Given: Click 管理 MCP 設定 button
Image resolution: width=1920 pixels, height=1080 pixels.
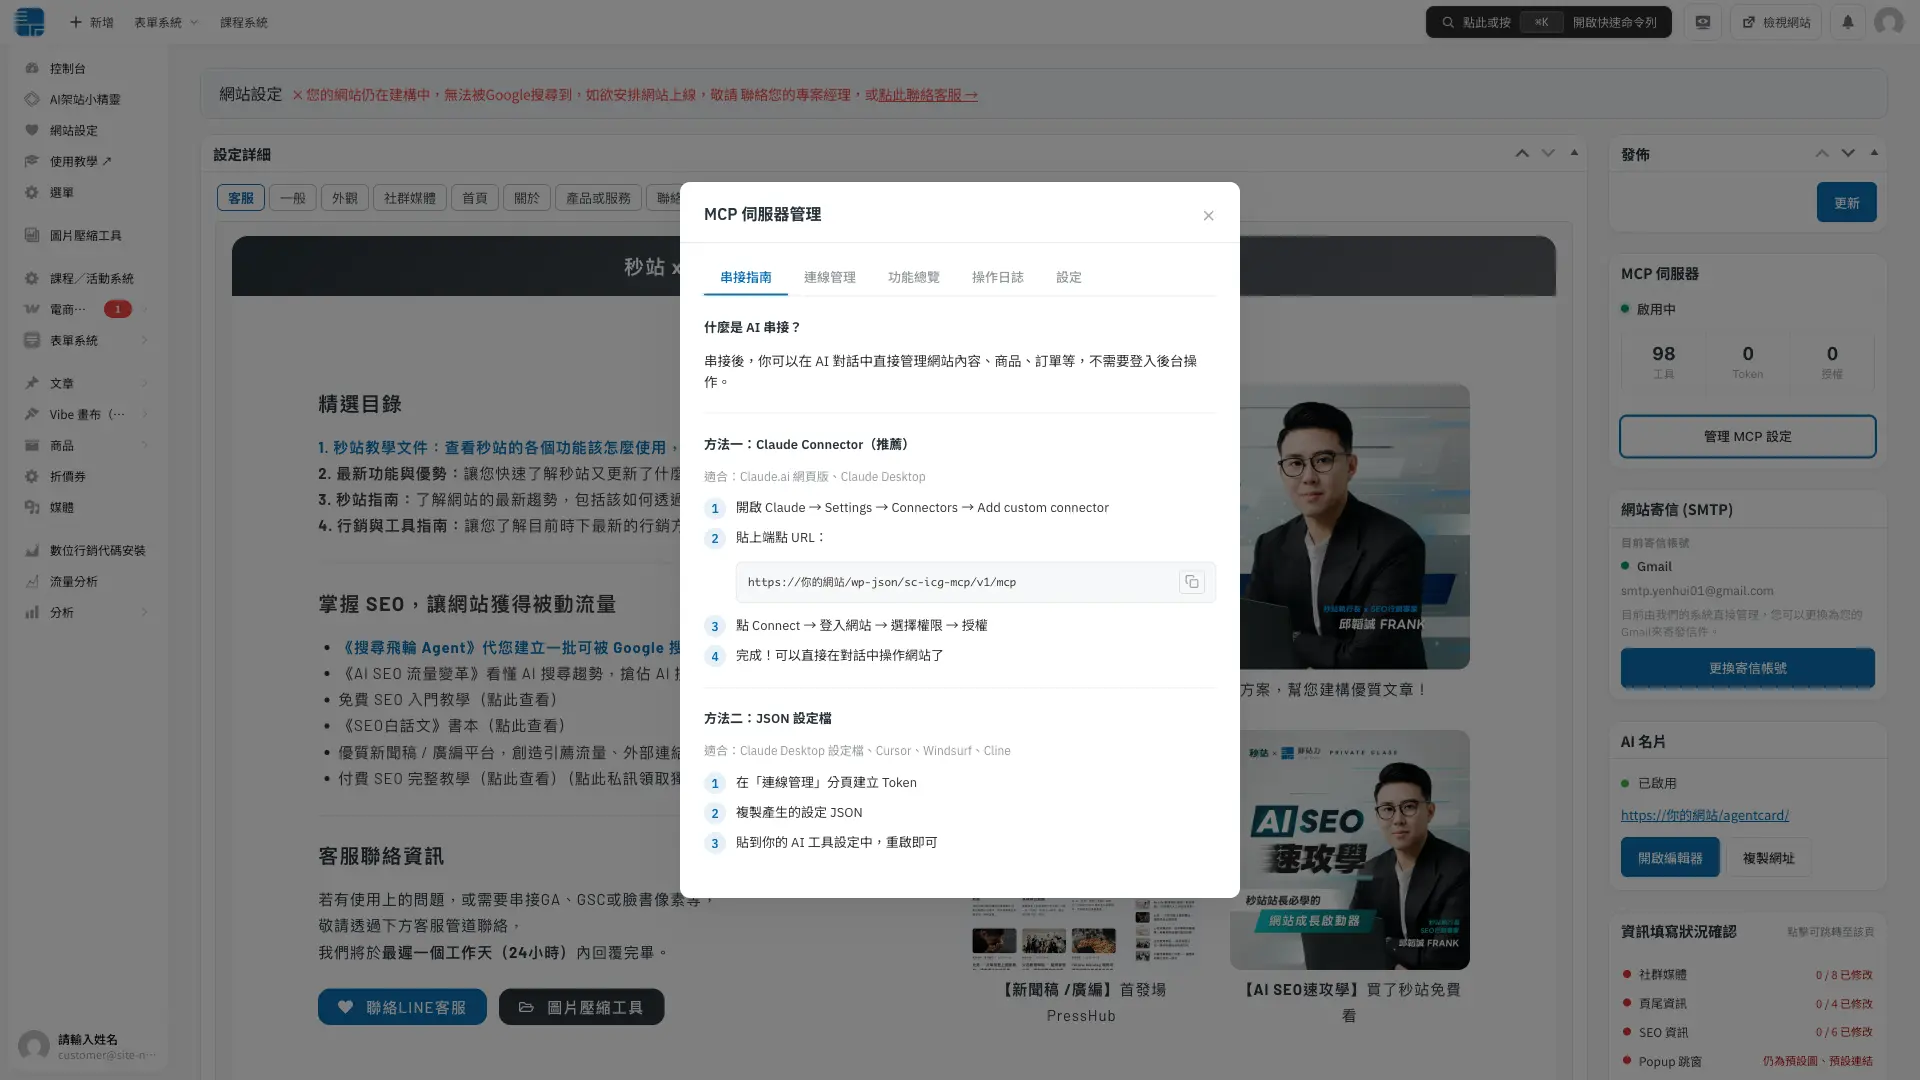Looking at the screenshot, I should [1747, 437].
